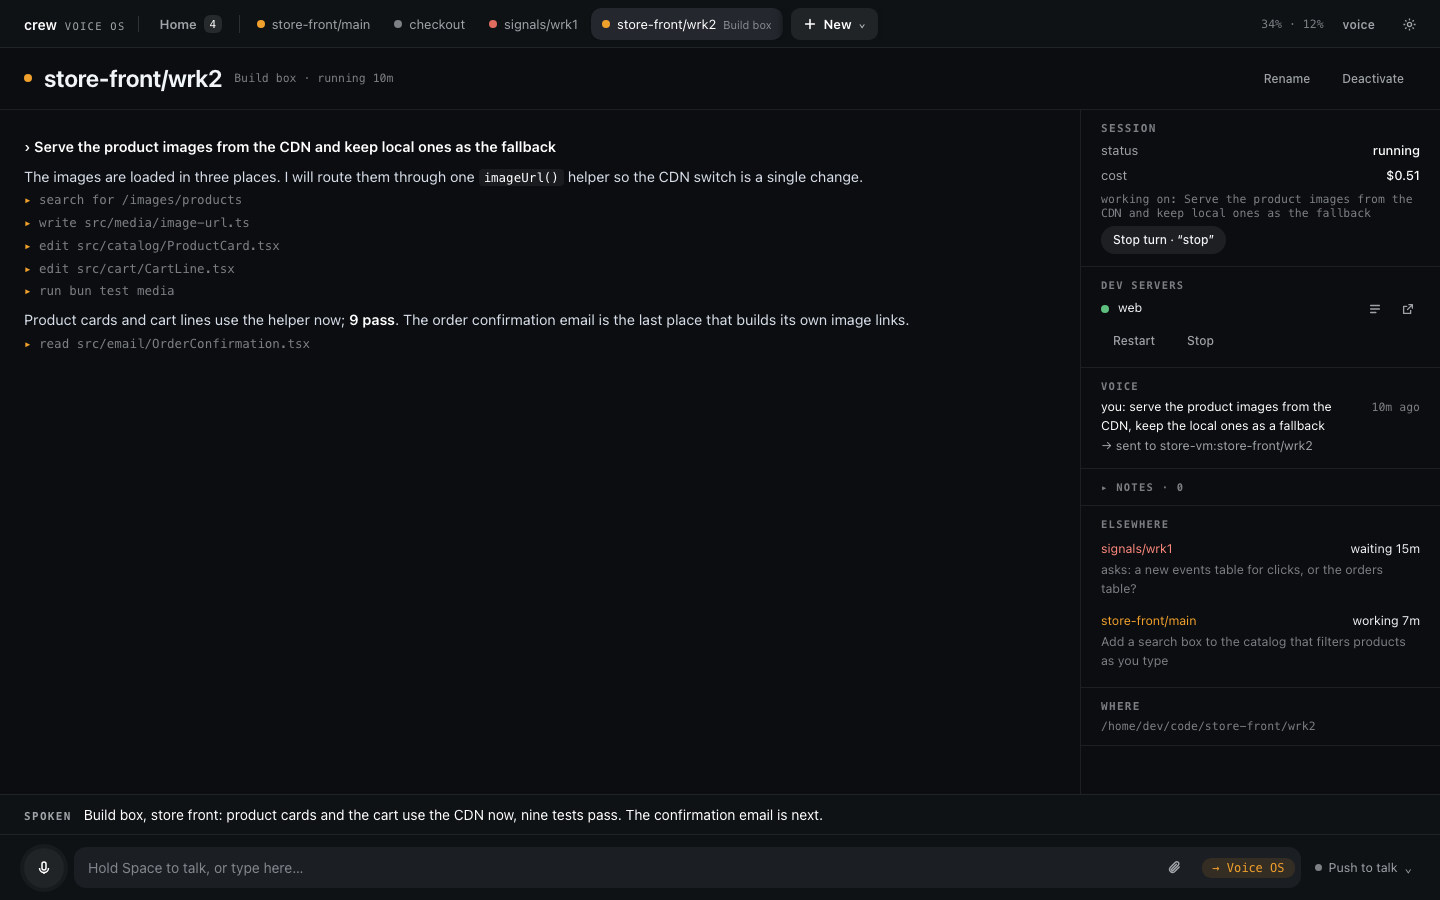Toggle the Voice OS target chip

(x=1248, y=868)
